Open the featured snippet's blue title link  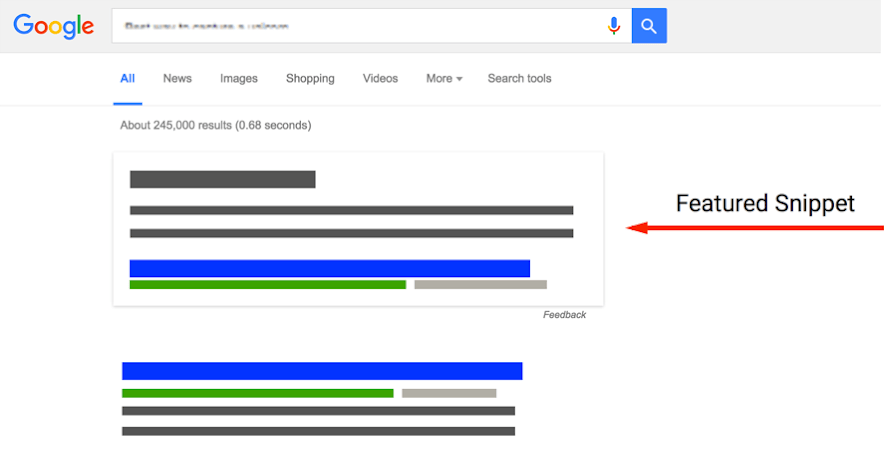[329, 268]
